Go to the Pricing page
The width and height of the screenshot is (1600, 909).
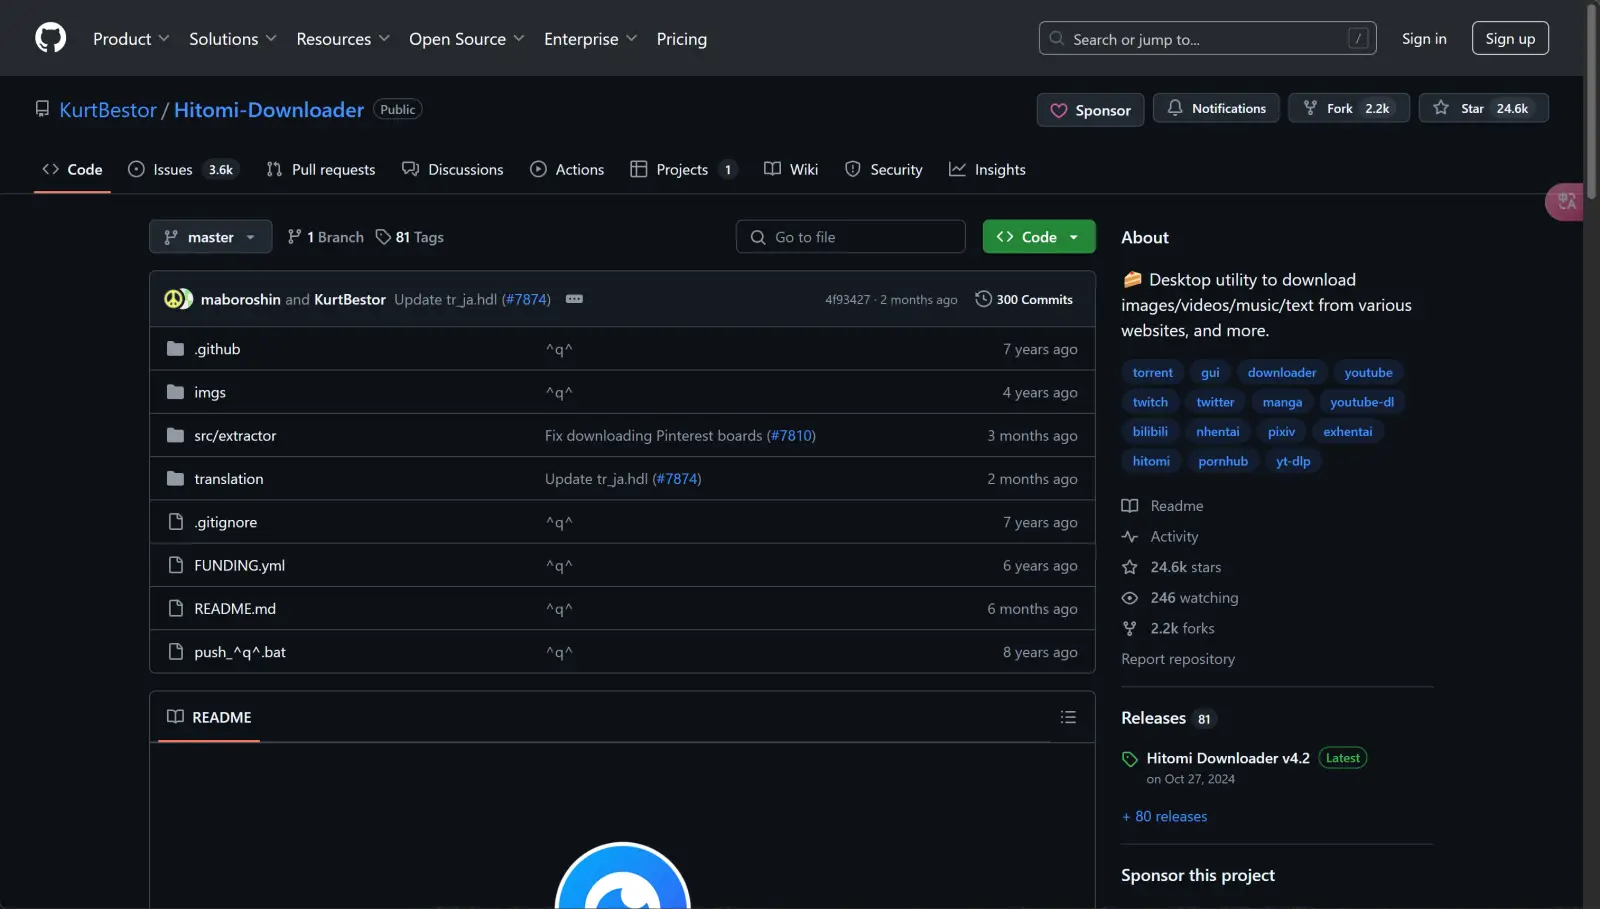tap(681, 39)
